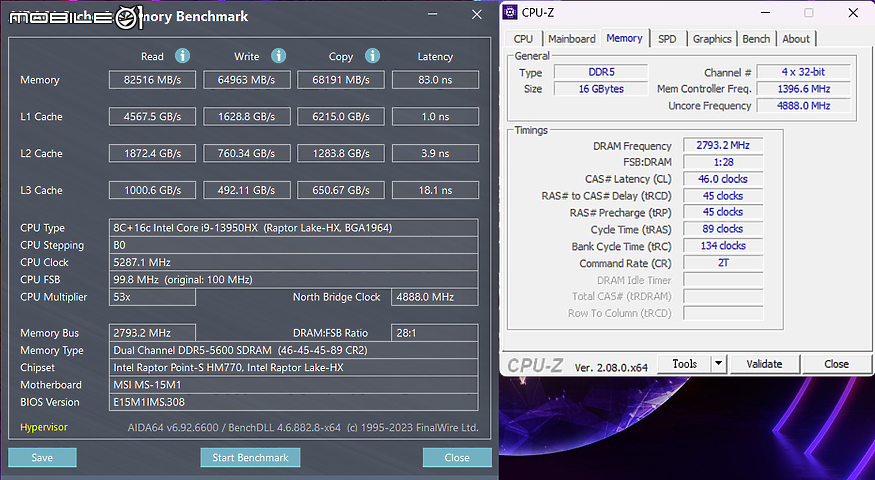The image size is (875, 480).
Task: Click the L1 Cache Read value 4567.5 GB/s
Action: pos(152,117)
